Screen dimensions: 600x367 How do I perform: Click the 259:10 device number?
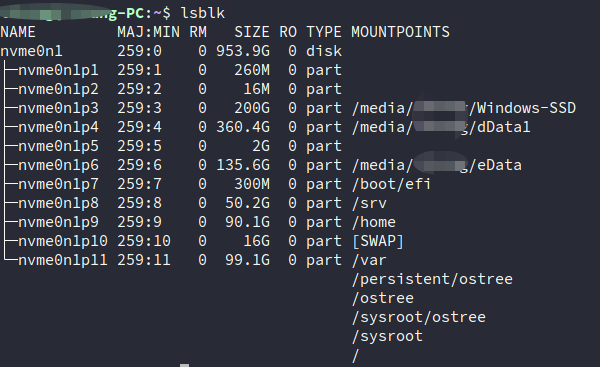click(144, 241)
